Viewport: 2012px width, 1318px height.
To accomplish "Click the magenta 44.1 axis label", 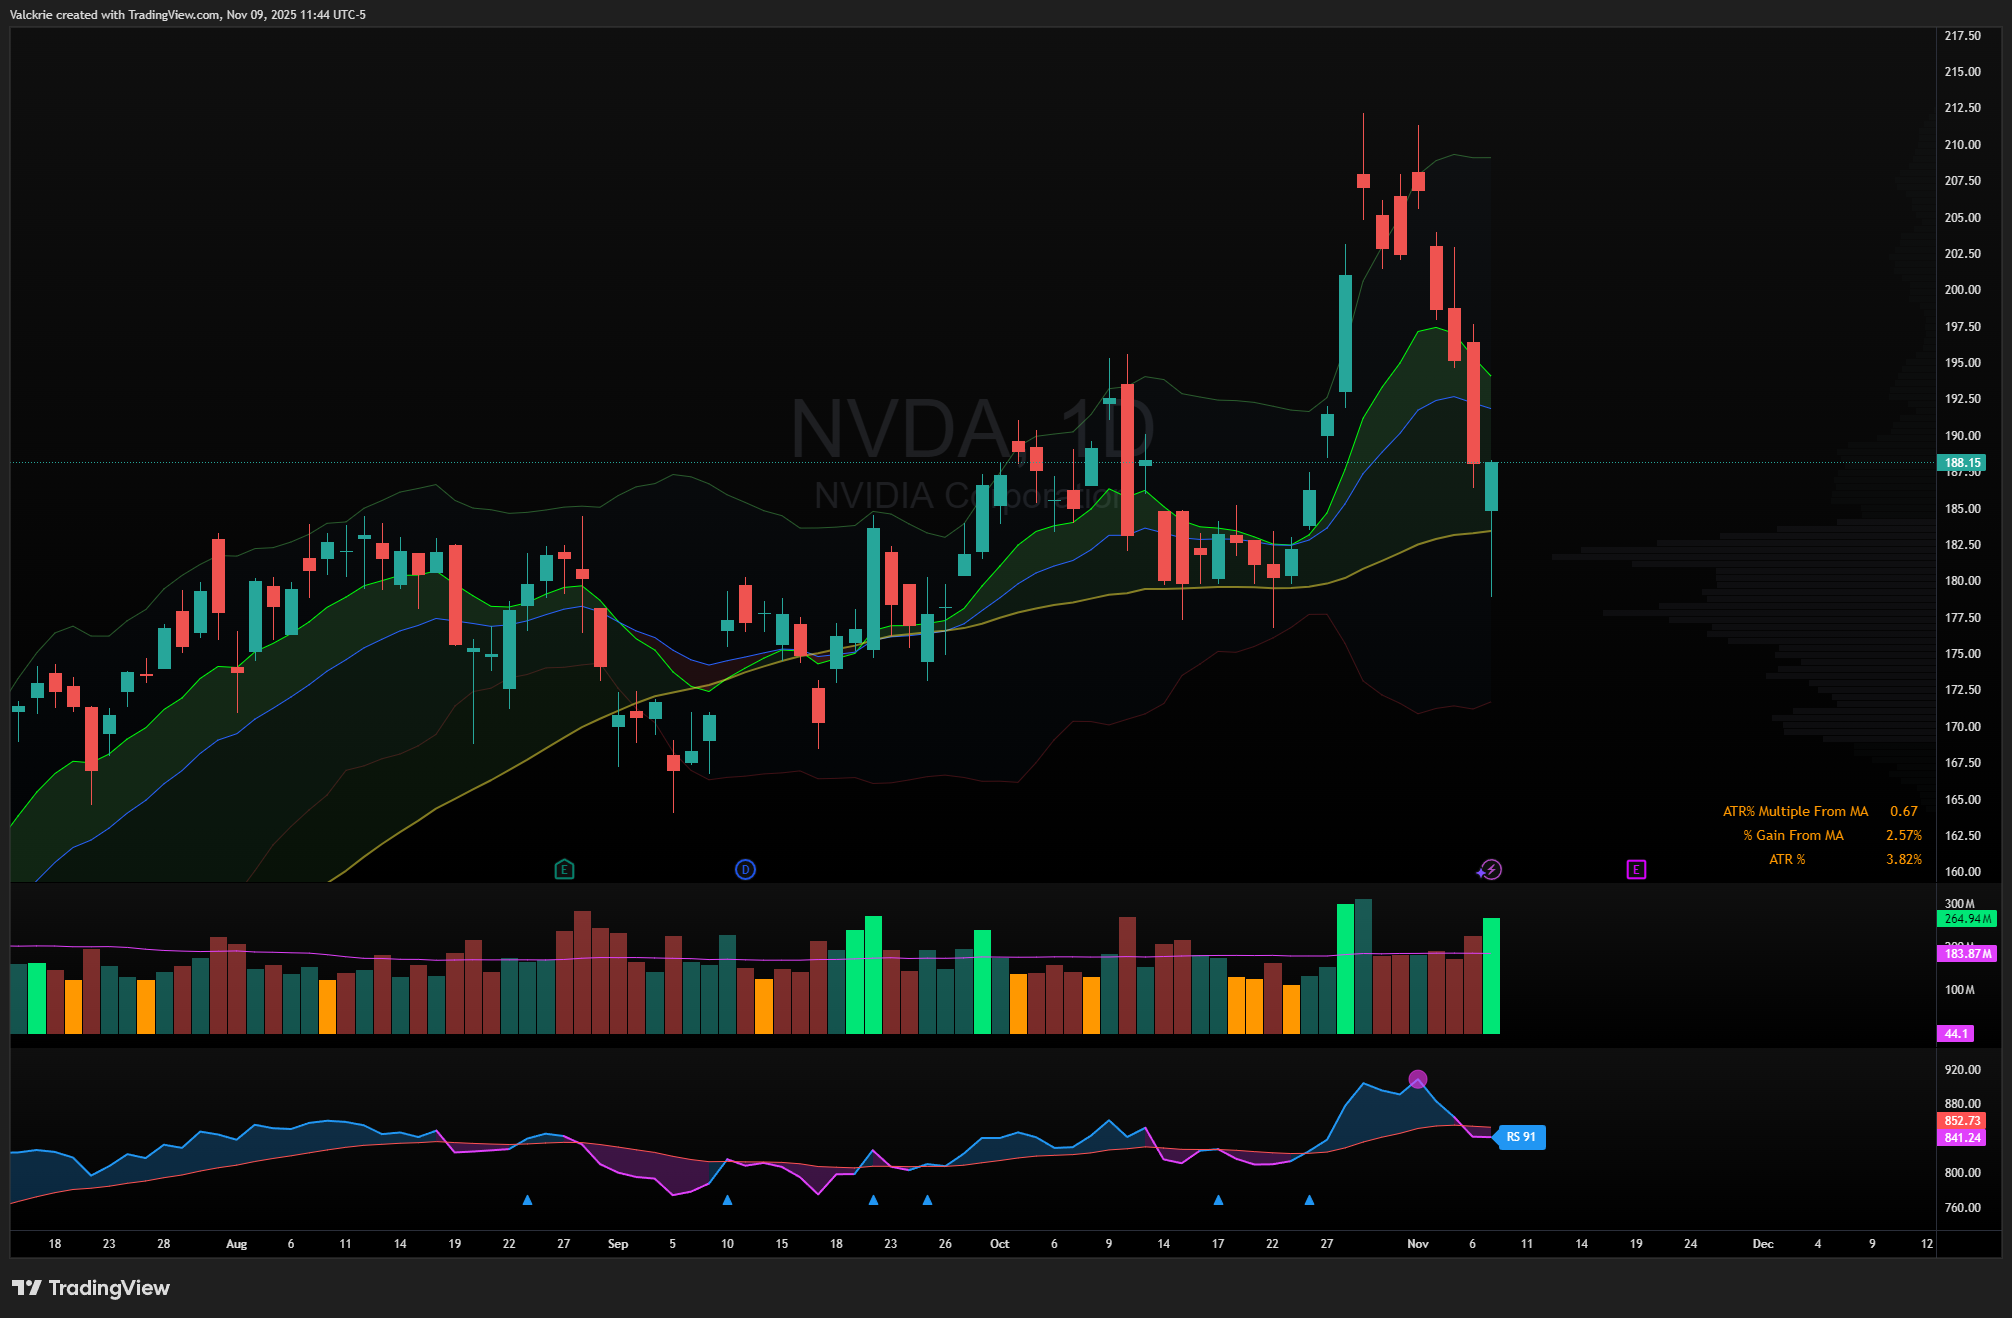I will pyautogui.click(x=1955, y=1034).
